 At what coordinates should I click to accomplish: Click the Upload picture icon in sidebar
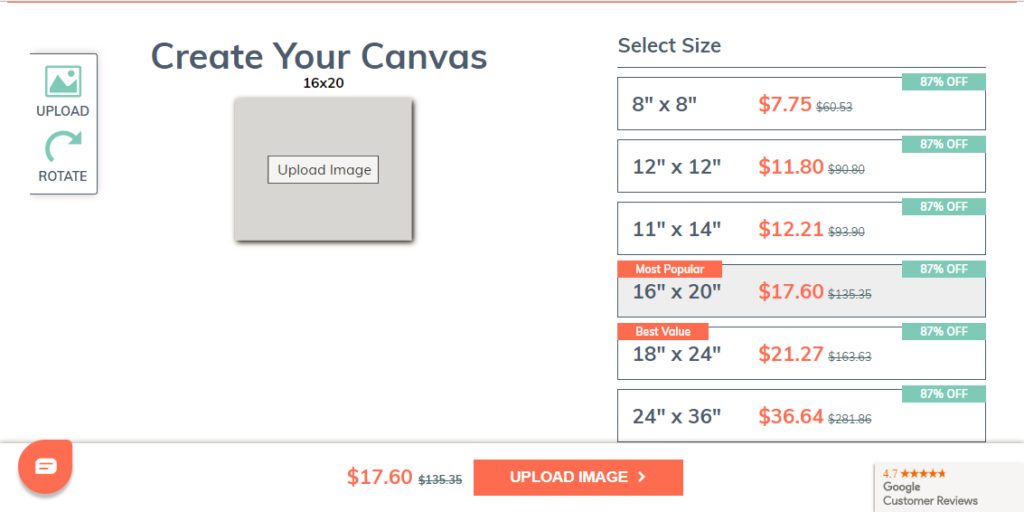pos(63,82)
